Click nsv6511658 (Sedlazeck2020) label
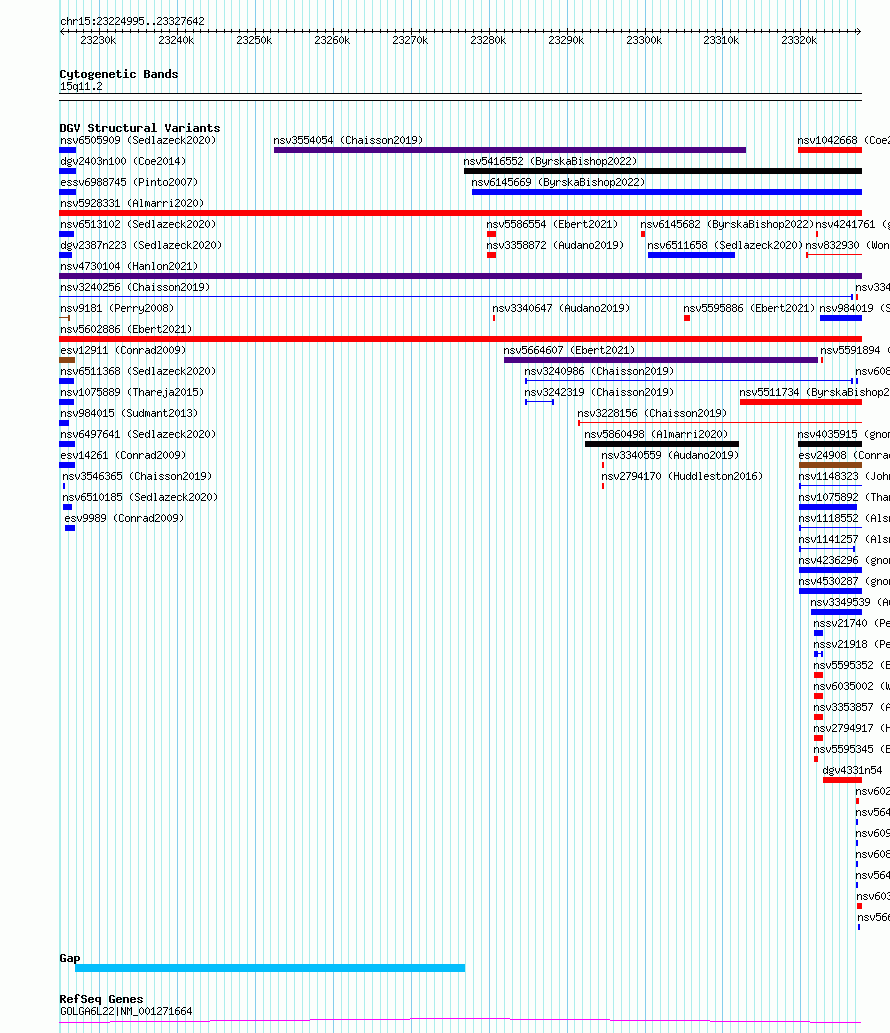This screenshot has width=890, height=1033. click(x=725, y=245)
